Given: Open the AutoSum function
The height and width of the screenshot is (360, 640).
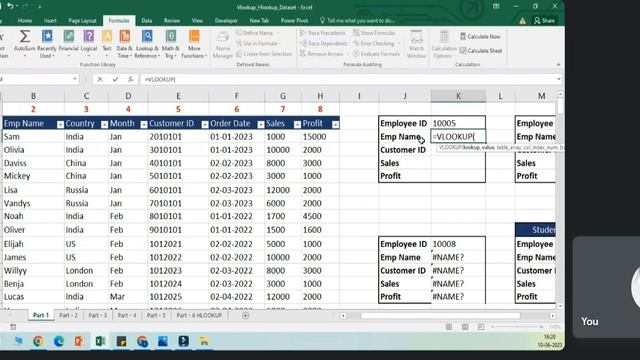Looking at the screenshot, I should 24,43.
